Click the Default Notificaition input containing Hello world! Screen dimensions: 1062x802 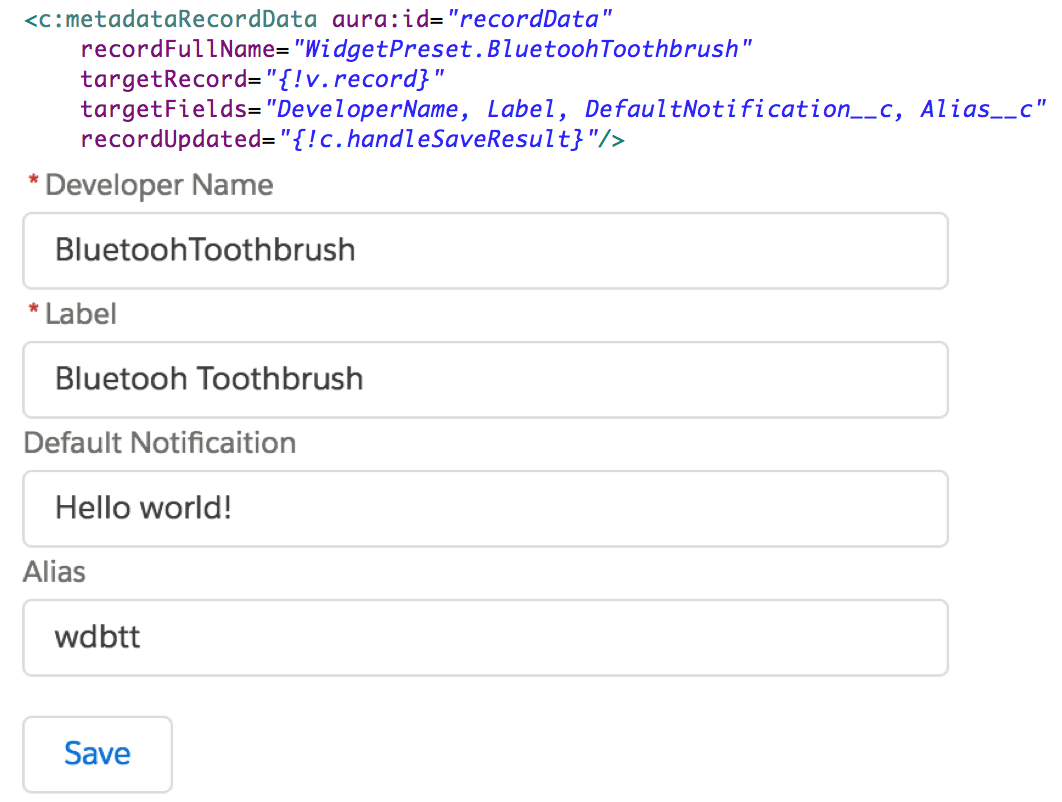click(x=485, y=508)
